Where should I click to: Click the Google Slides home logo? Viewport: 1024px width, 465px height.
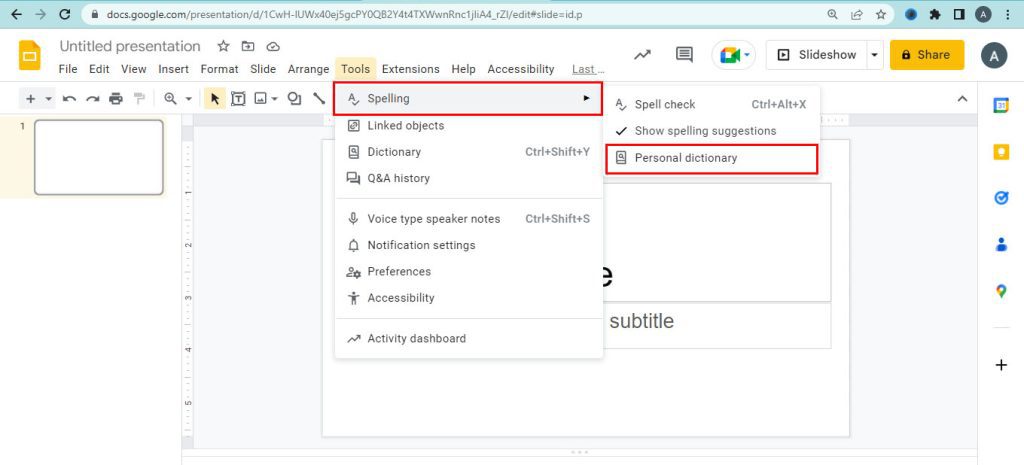29,56
